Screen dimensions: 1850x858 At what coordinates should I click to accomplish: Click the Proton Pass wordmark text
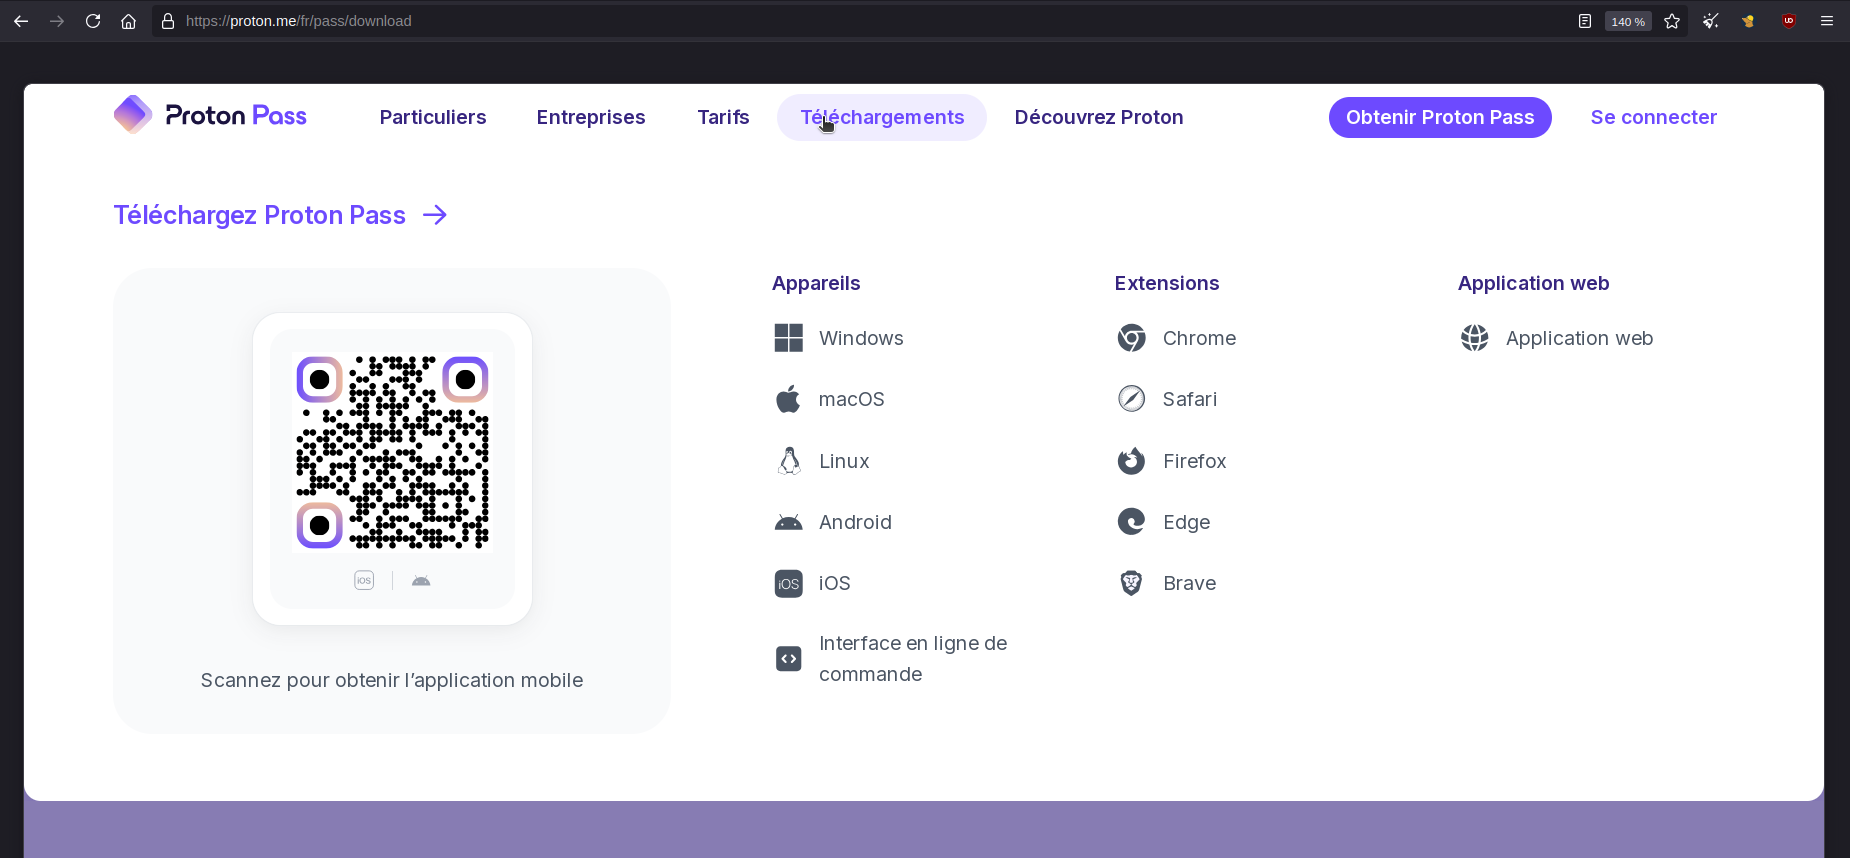236,115
